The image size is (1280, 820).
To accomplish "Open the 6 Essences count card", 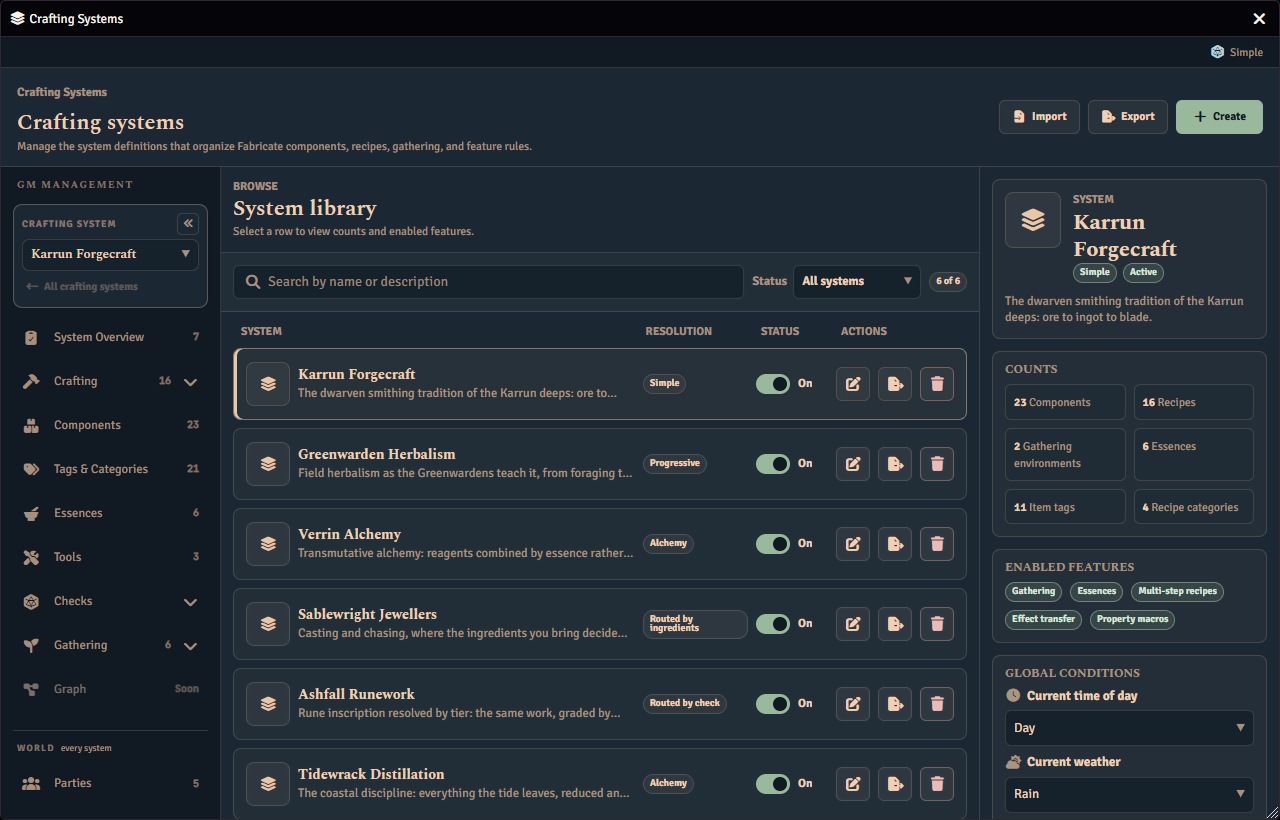I will (1194, 455).
